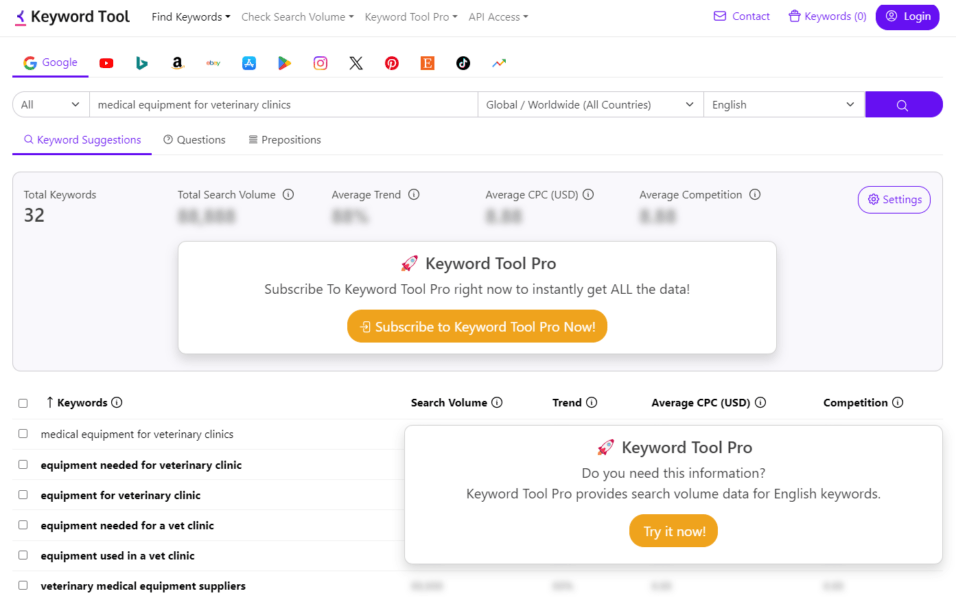
Task: Click 'Subscribe to Keyword Tool Pro Now!'
Action: (x=477, y=326)
